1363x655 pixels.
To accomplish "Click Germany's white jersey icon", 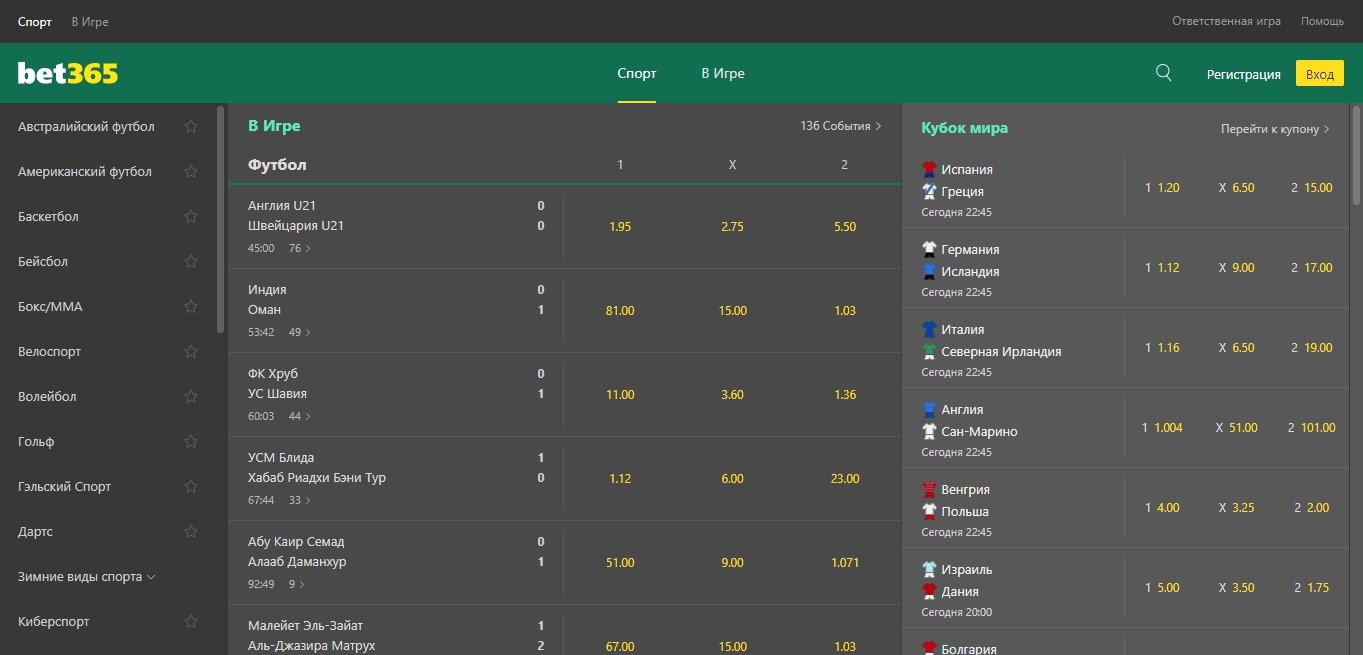I will pyautogui.click(x=929, y=250).
